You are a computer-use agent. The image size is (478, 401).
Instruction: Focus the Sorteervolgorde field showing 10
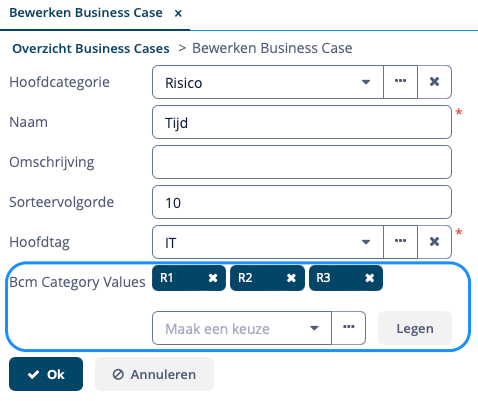(x=302, y=202)
